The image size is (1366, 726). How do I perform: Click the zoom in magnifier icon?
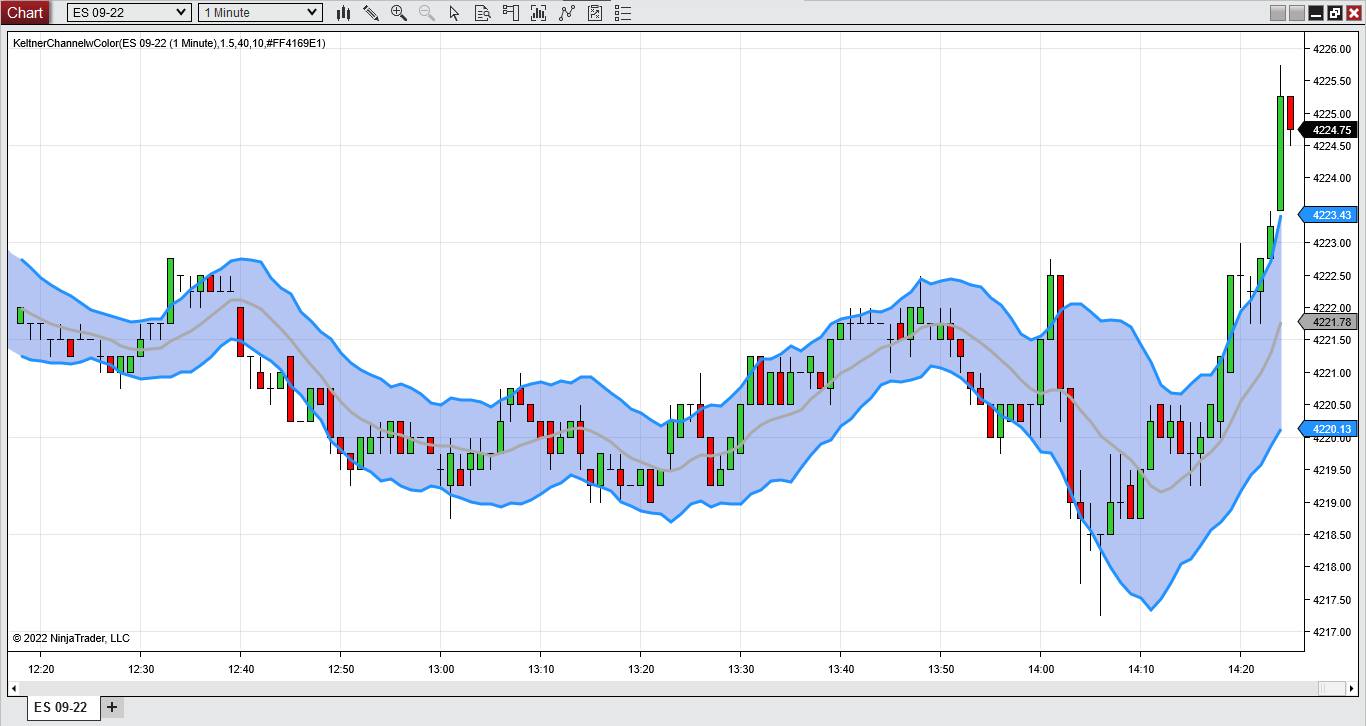pos(399,12)
